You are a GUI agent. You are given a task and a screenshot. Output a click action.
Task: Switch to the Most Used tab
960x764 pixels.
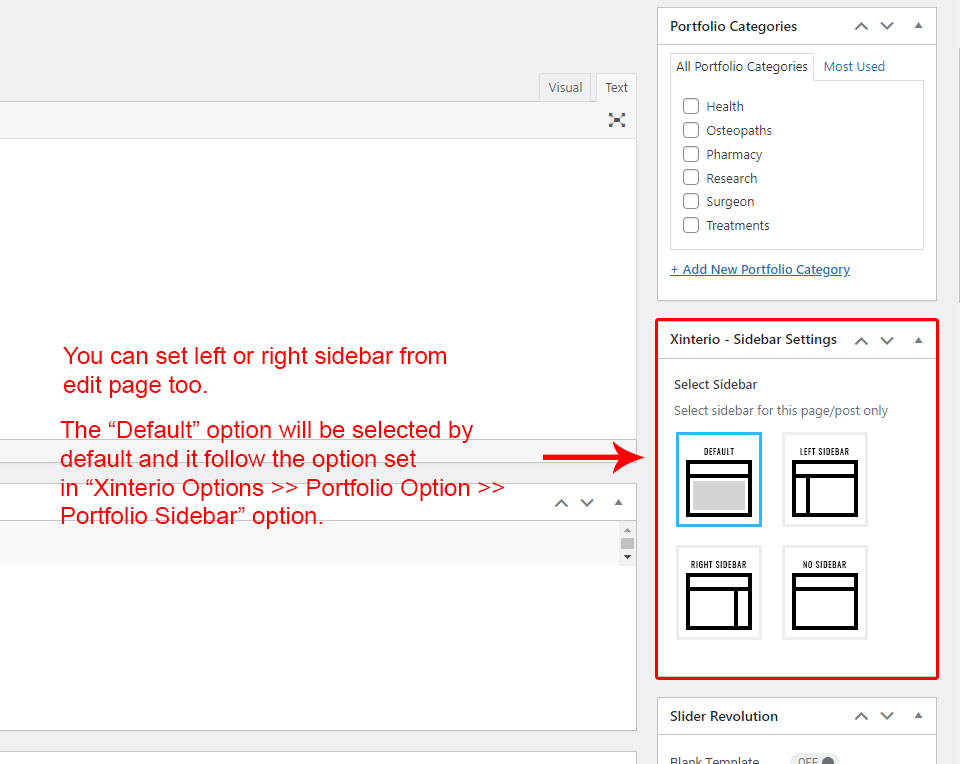[854, 67]
